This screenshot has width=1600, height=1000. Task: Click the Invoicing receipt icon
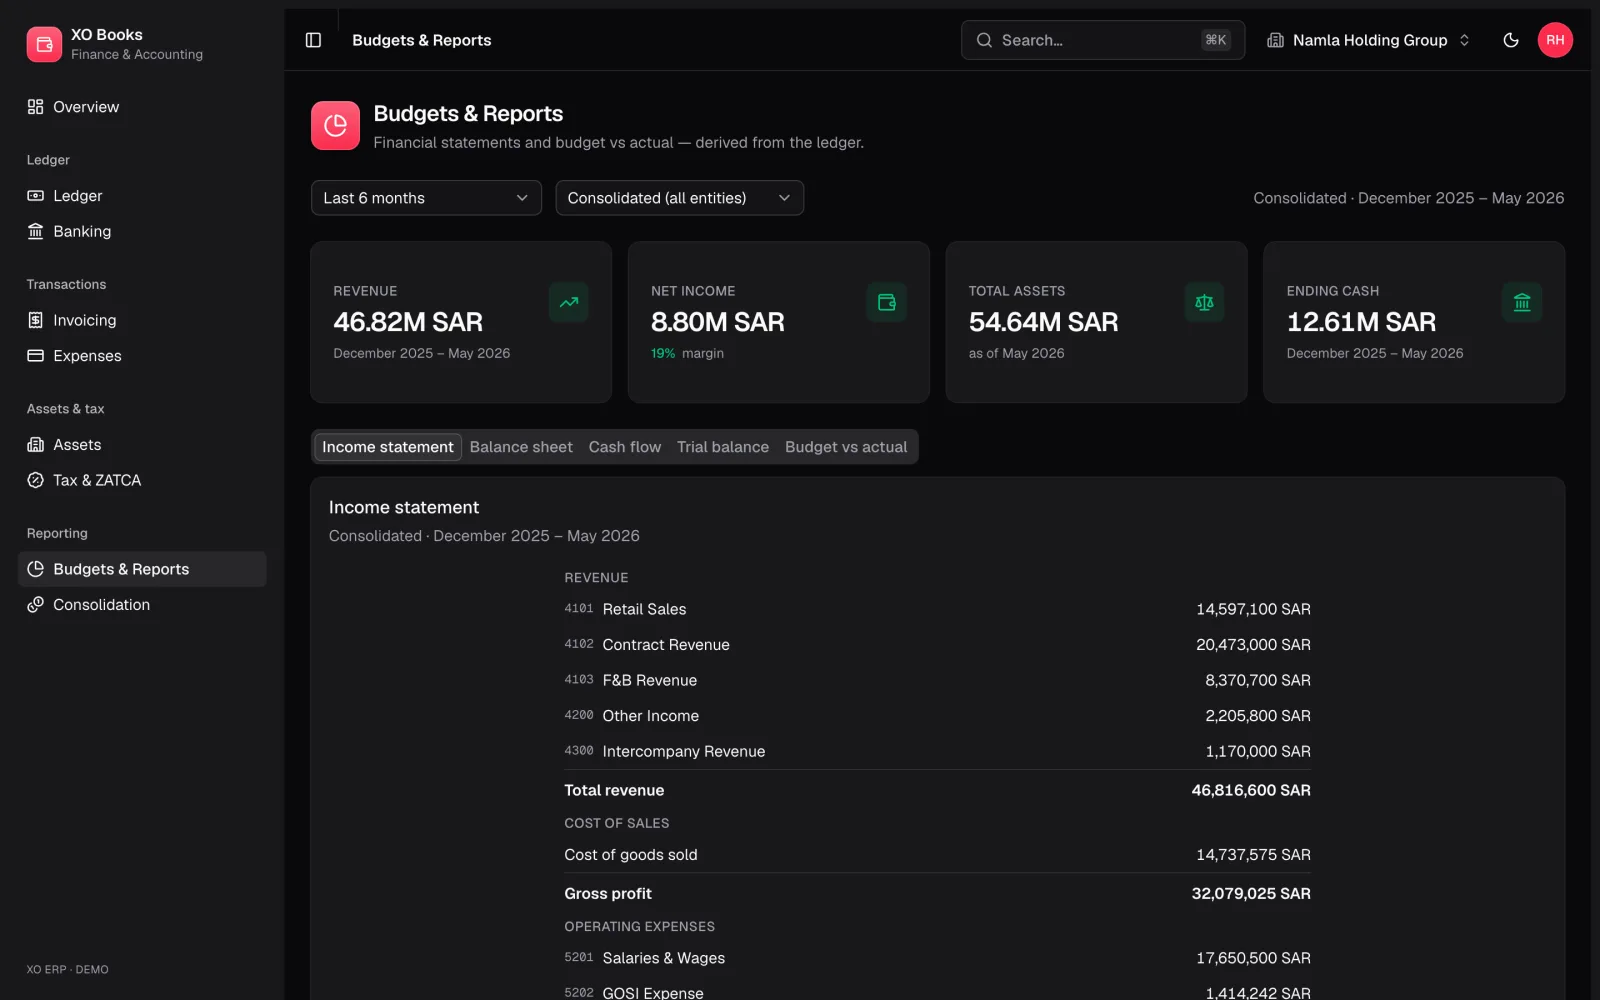36,320
